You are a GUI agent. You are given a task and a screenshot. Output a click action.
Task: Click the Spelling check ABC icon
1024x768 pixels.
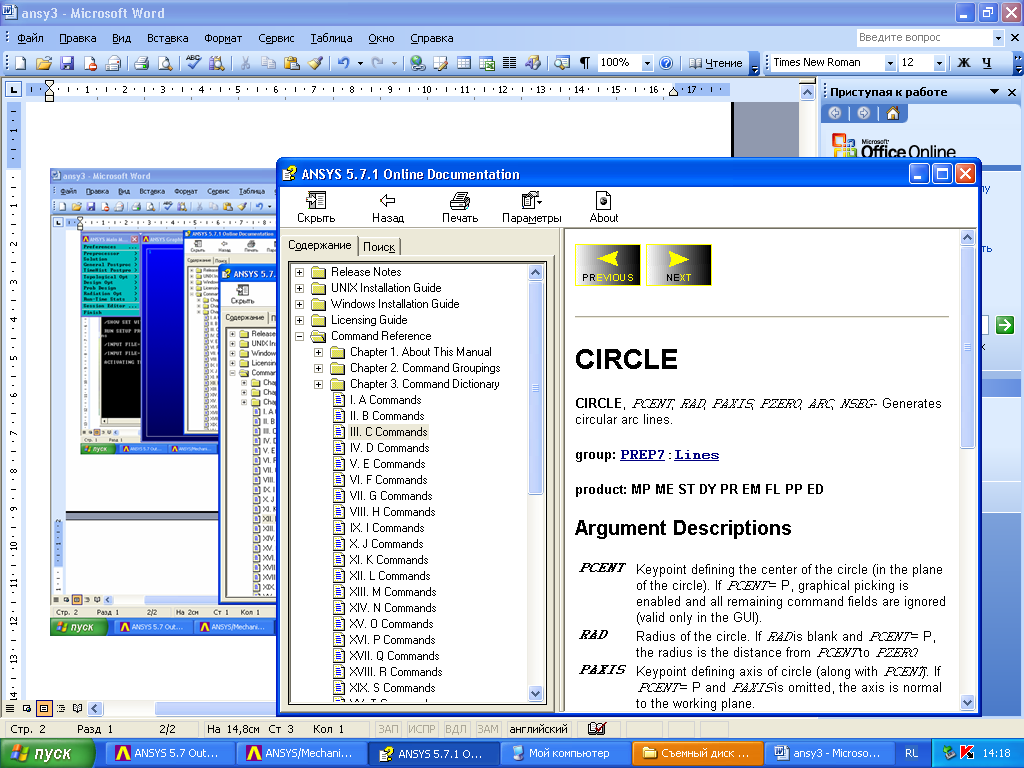(193, 63)
